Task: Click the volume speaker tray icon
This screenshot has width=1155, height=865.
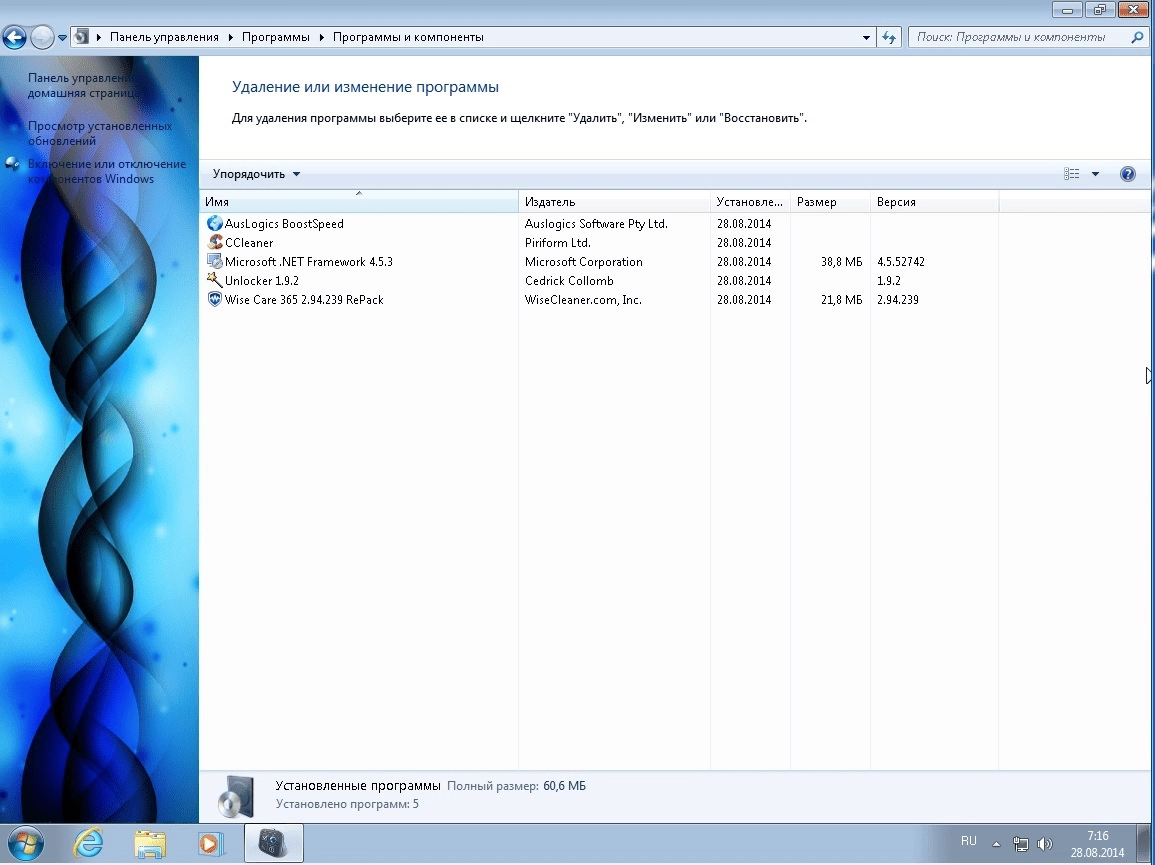Action: click(x=1045, y=844)
